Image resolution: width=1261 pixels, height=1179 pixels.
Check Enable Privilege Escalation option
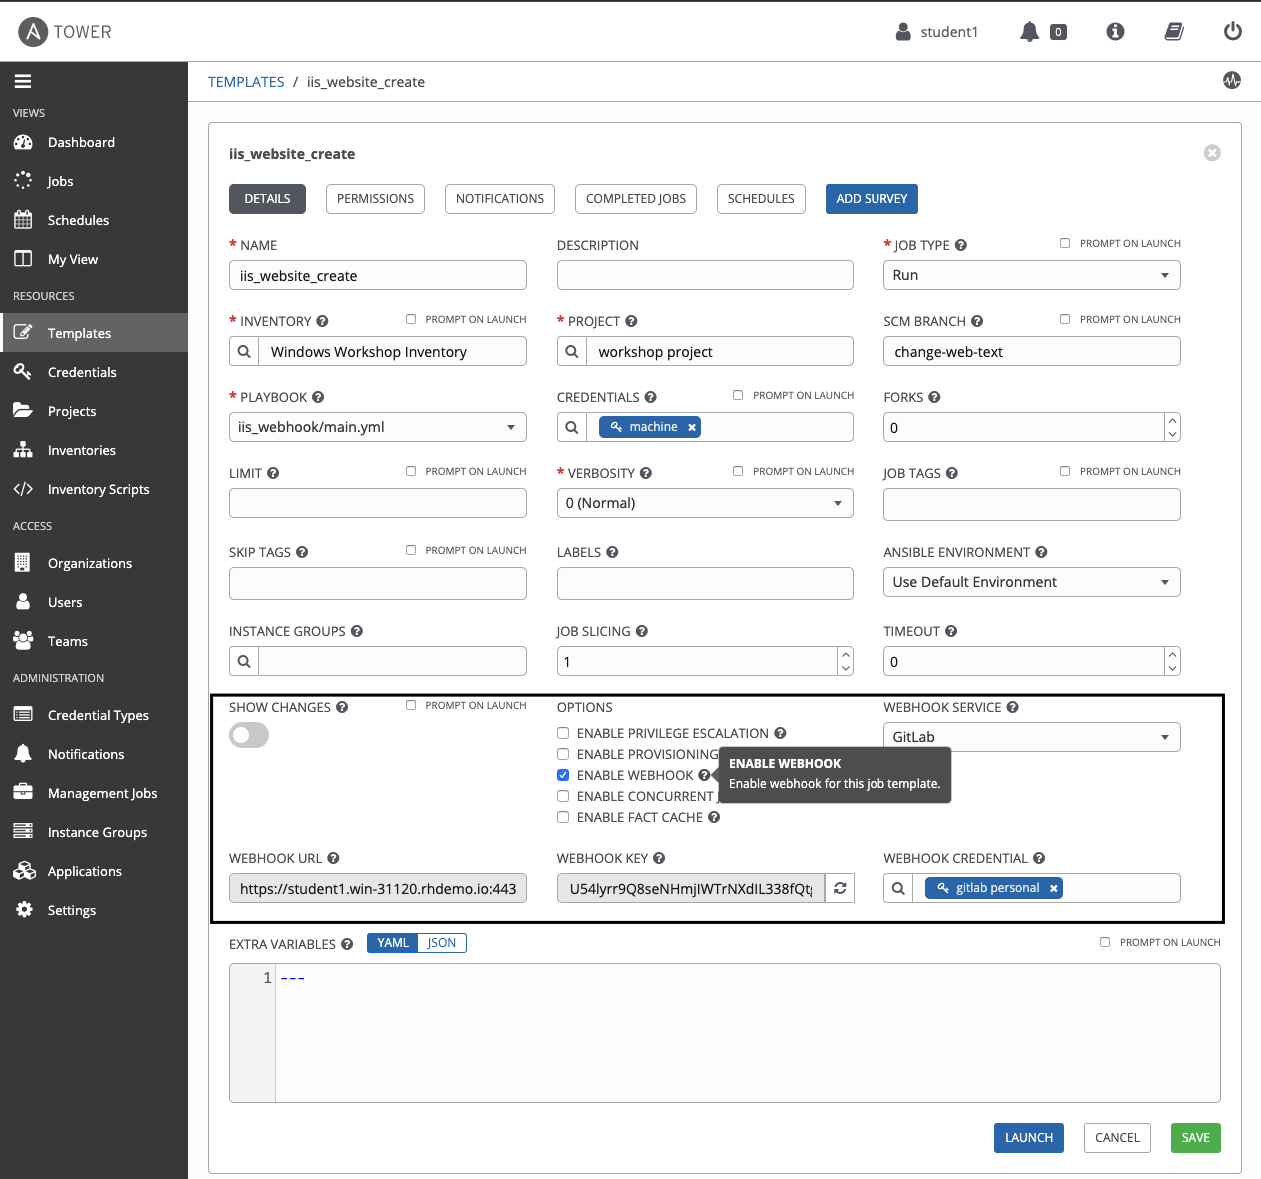(x=563, y=733)
